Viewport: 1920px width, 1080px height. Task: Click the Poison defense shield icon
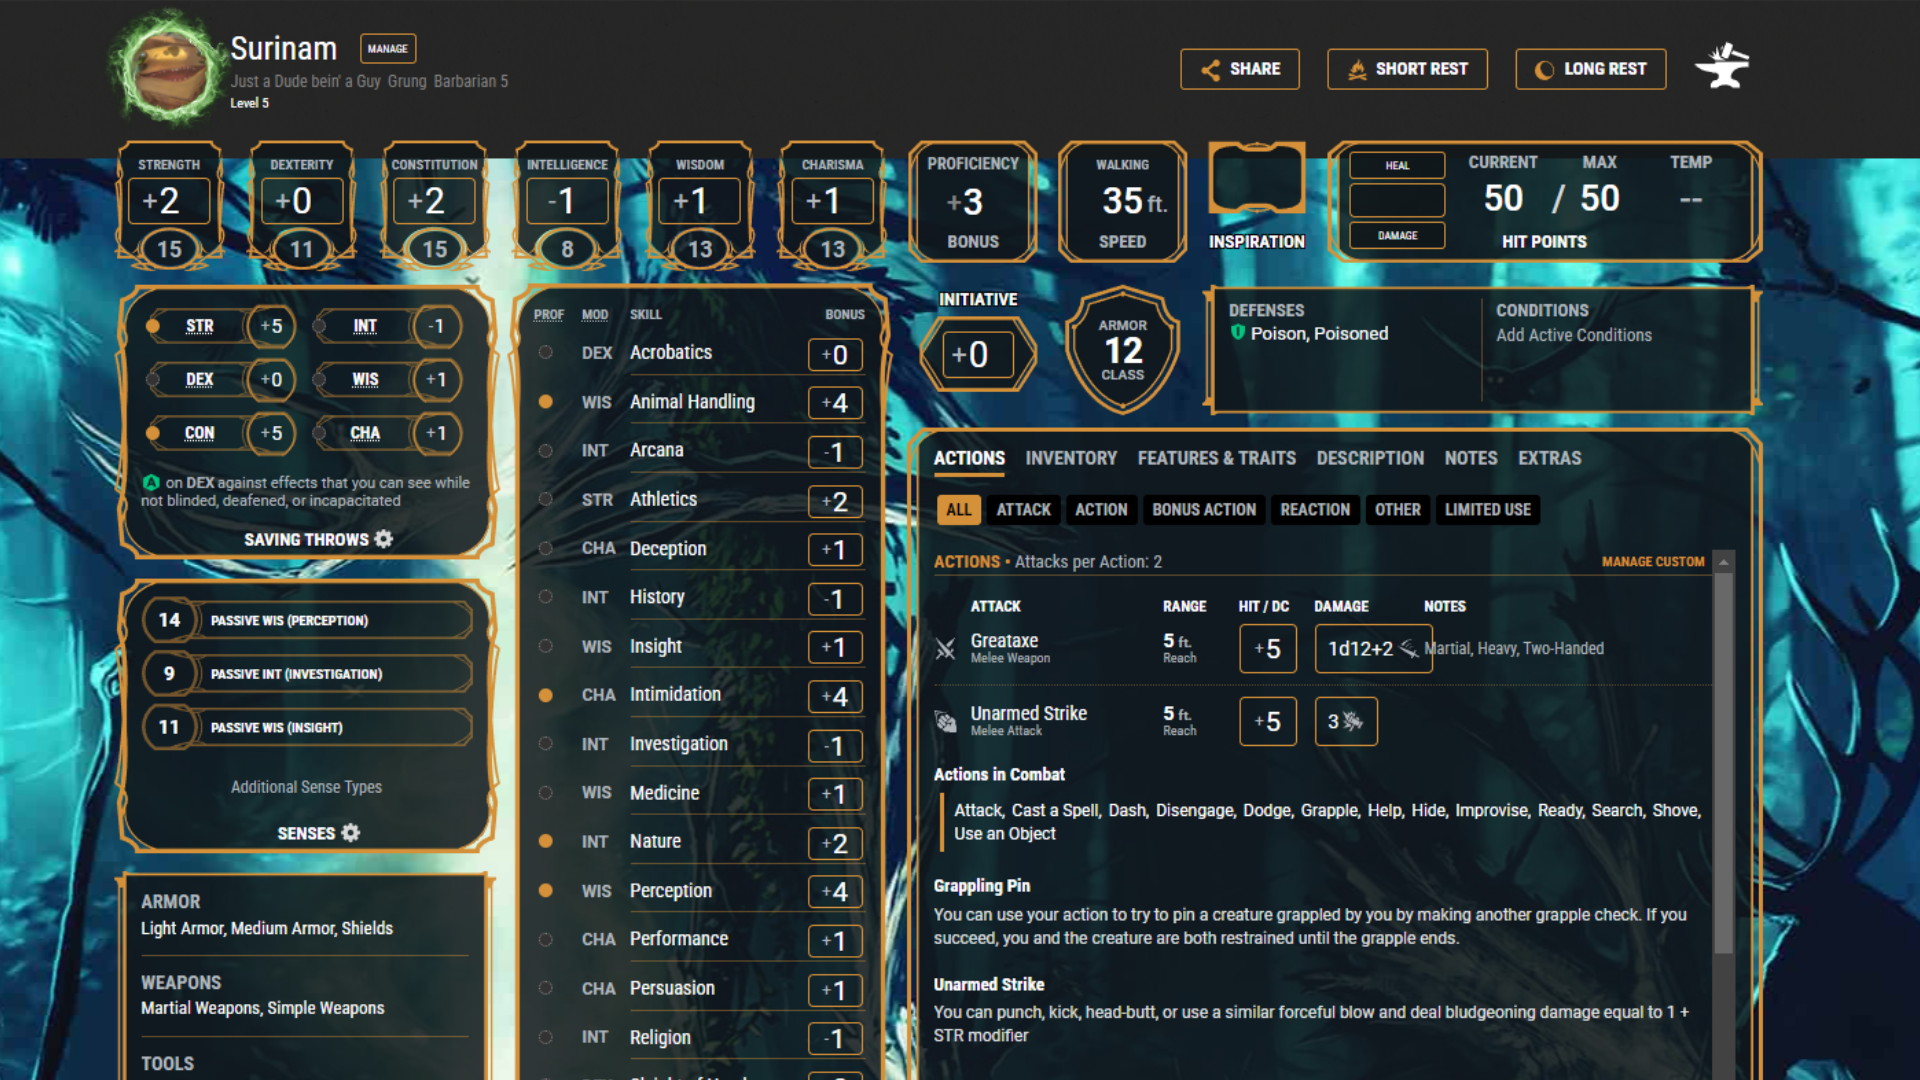click(1238, 333)
